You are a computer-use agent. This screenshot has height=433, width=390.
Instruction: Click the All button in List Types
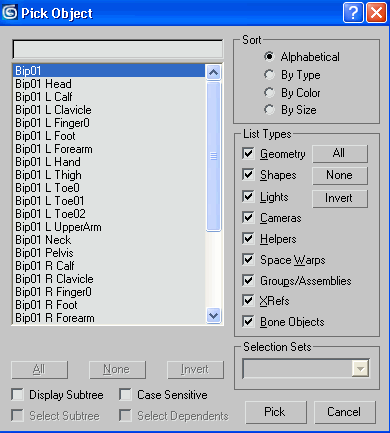pyautogui.click(x=340, y=154)
